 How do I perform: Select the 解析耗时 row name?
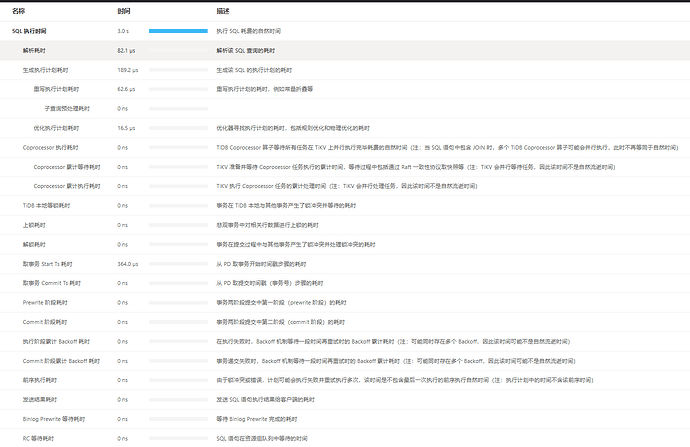34,51
